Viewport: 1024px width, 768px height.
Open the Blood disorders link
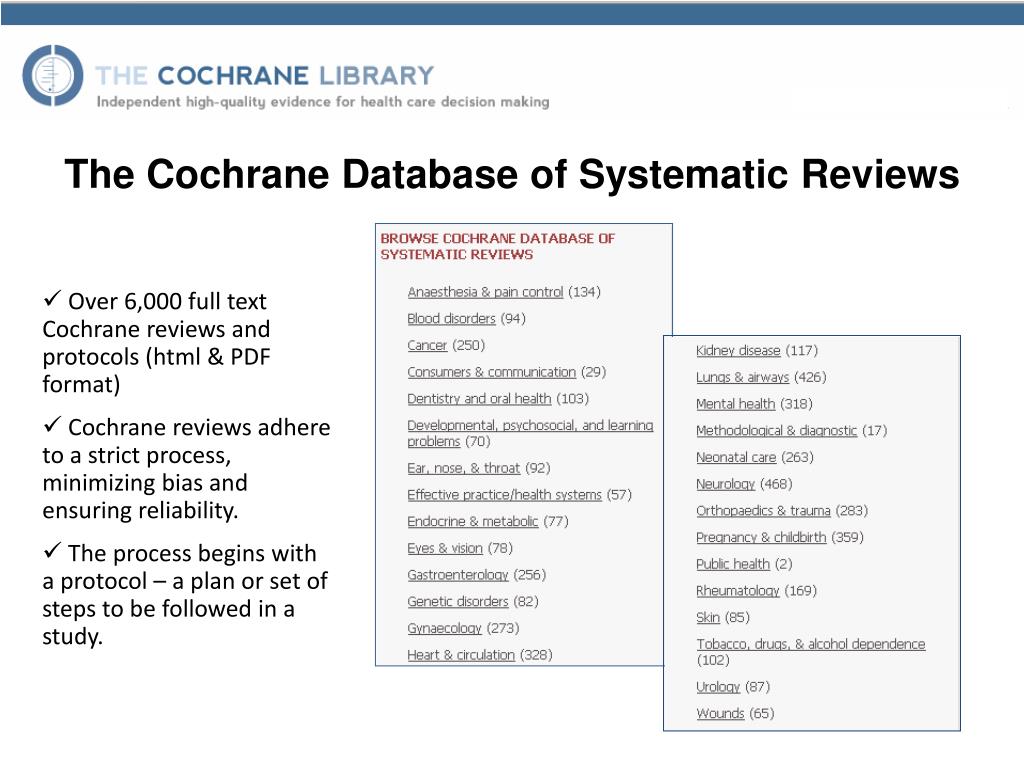click(x=451, y=319)
